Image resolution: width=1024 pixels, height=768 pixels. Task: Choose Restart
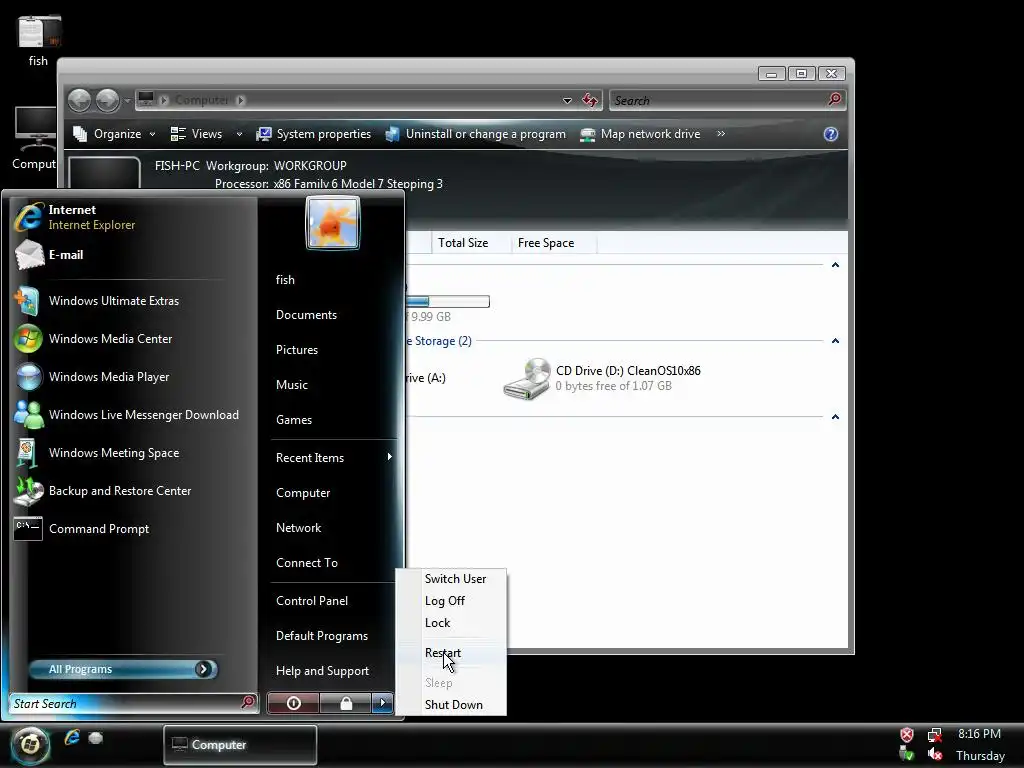coord(443,653)
